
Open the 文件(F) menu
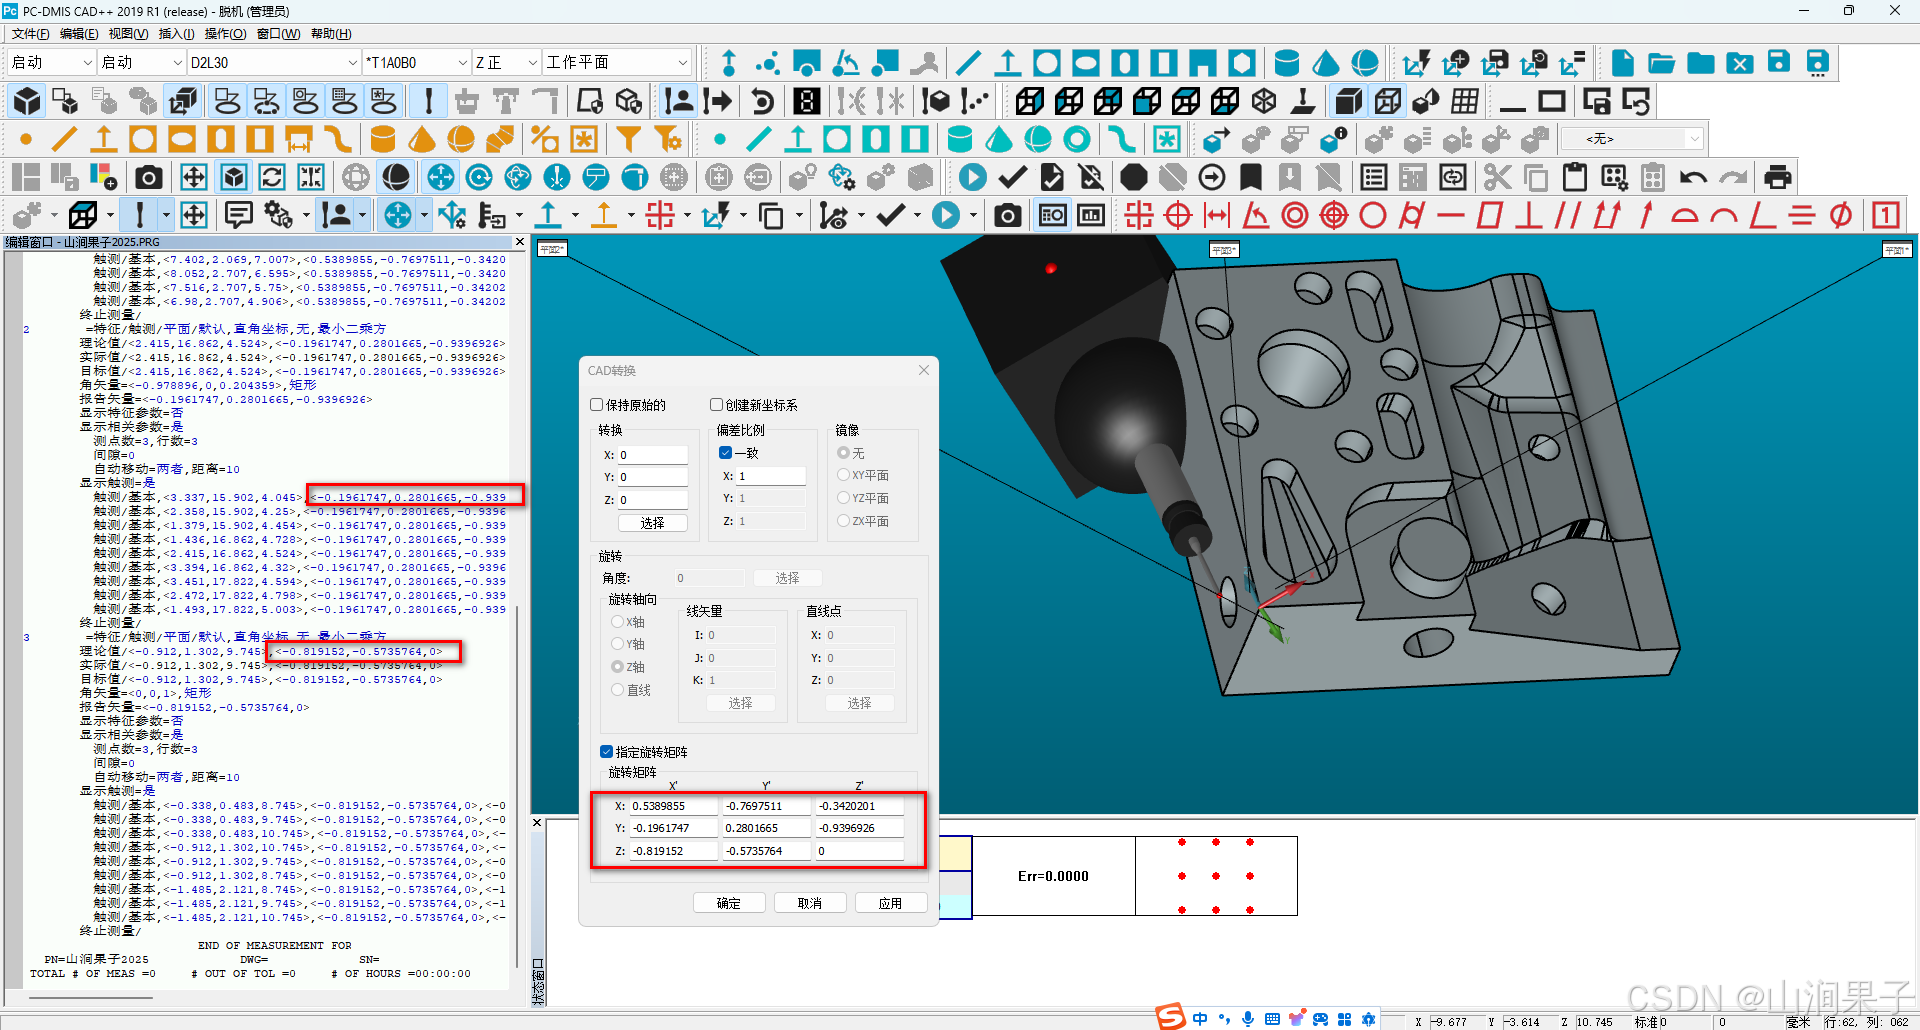[x=30, y=34]
